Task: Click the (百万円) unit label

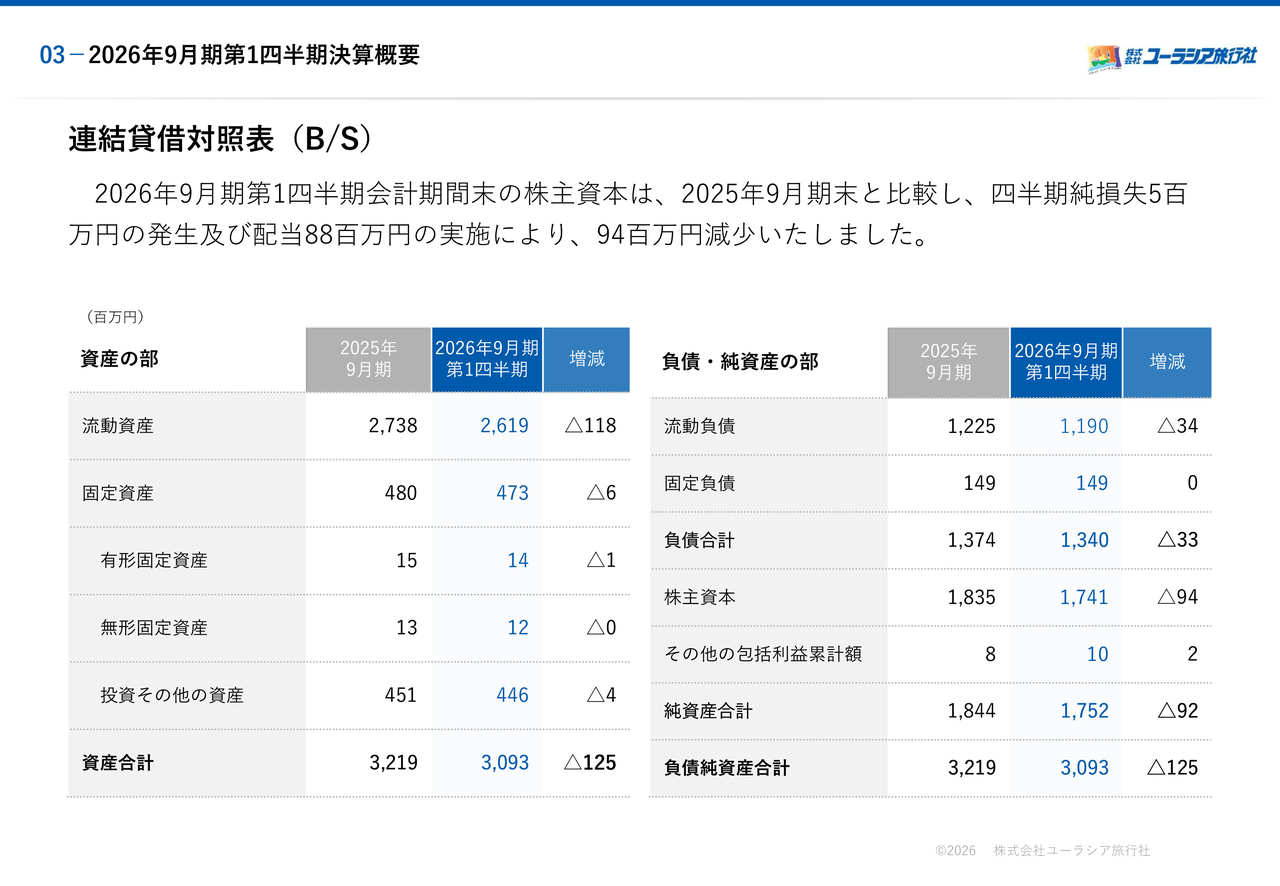Action: (115, 316)
